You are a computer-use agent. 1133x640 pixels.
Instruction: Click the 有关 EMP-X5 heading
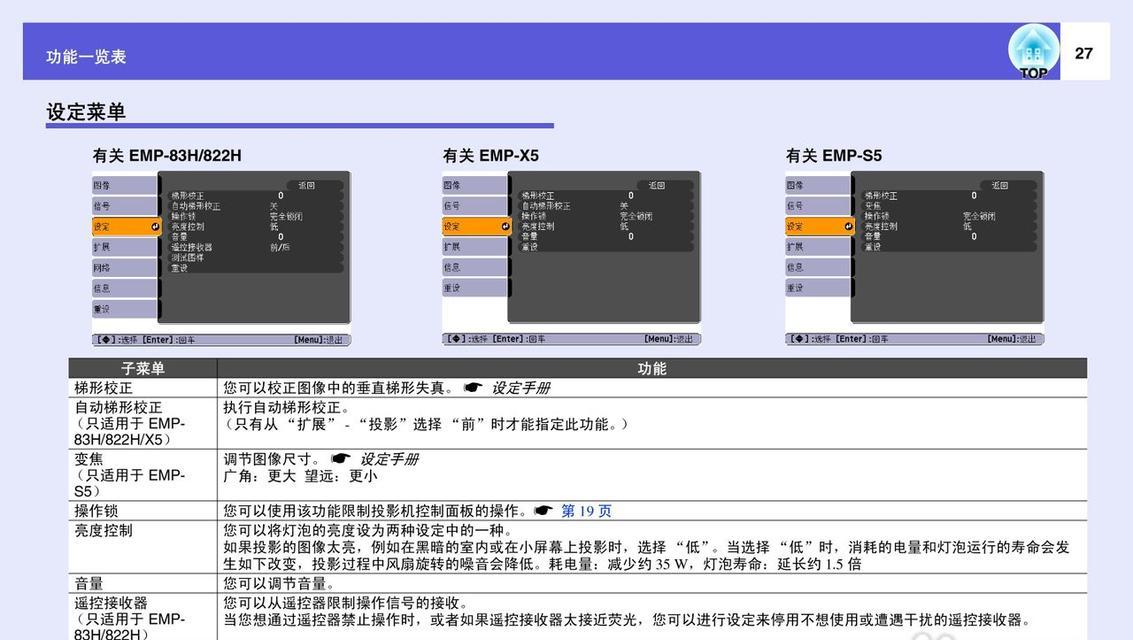pyautogui.click(x=491, y=155)
